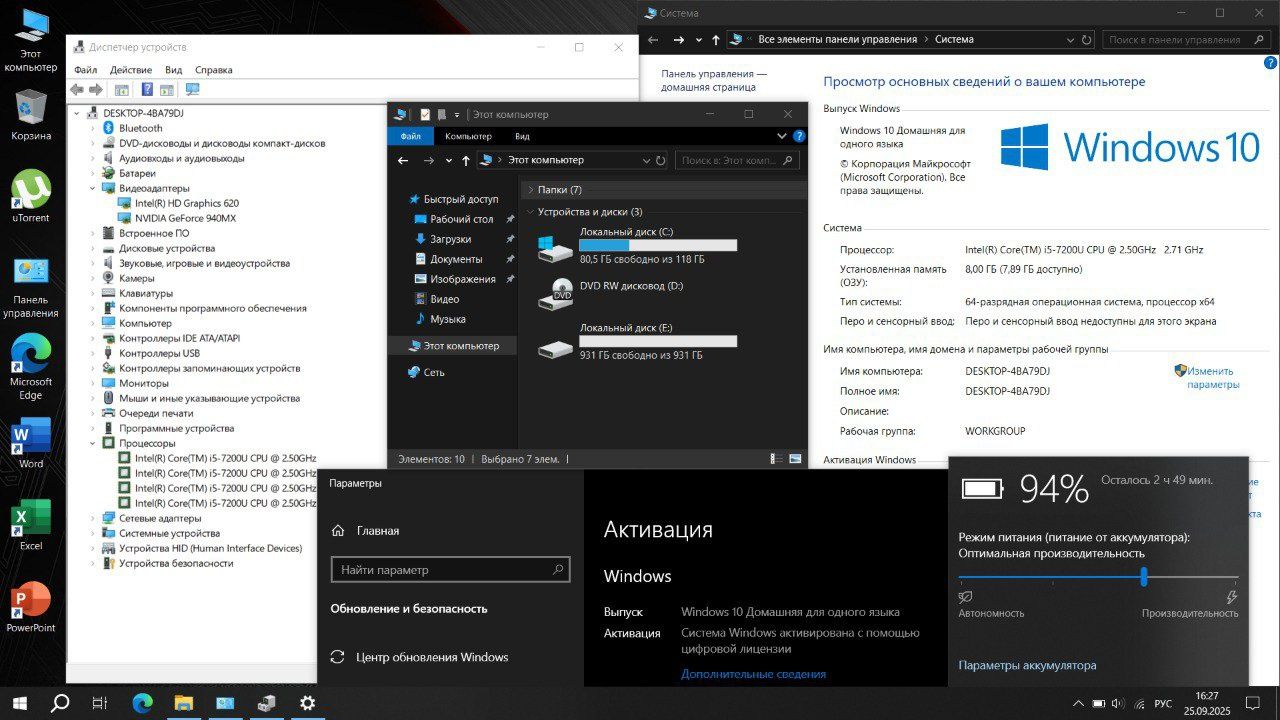The height and width of the screenshot is (720, 1280).
Task: Open Компьютер tab in Explorer ribbon
Action: click(x=468, y=136)
